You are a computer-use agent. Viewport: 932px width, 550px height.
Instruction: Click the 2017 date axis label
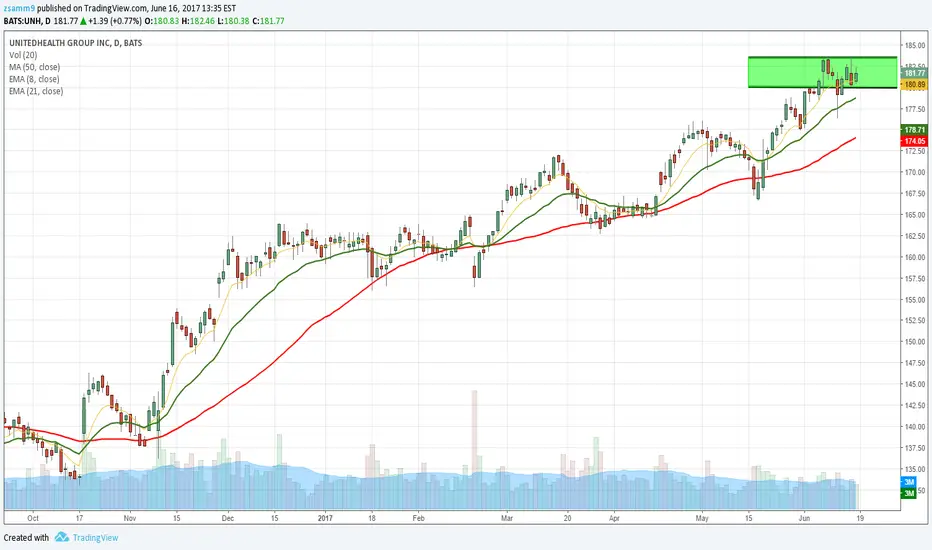tap(325, 518)
